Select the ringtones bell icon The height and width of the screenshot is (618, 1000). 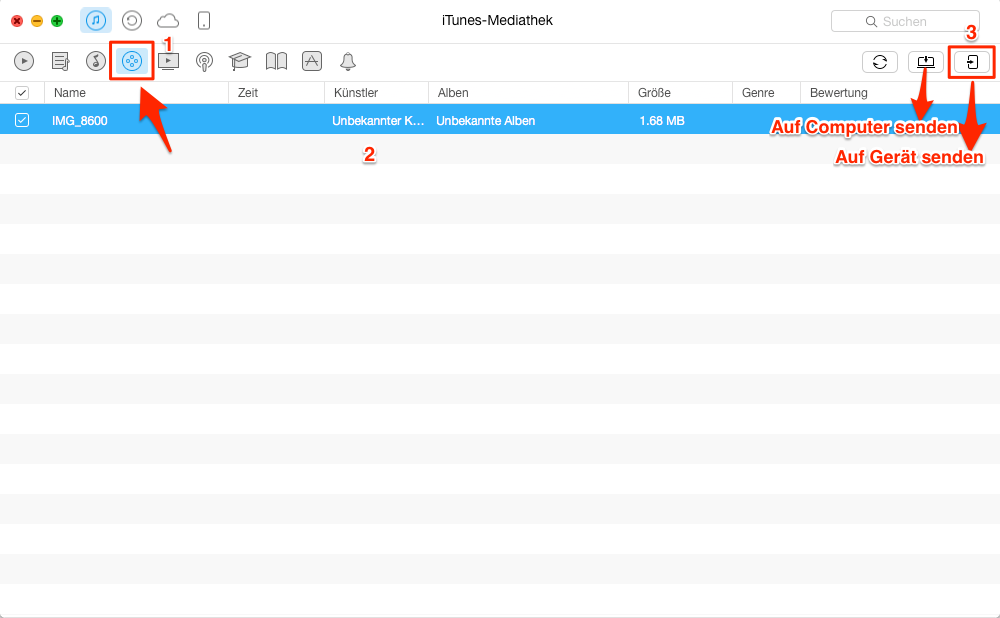(x=348, y=61)
